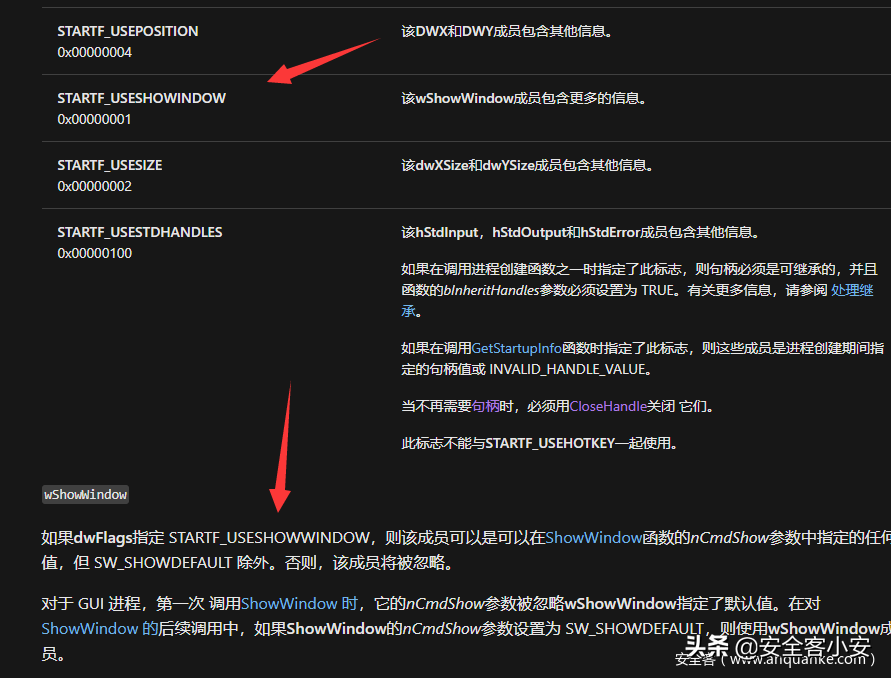Click the 该dwXSize和dwYSize description text
Viewport: 891px width, 678px height.
pyautogui.click(x=527, y=165)
